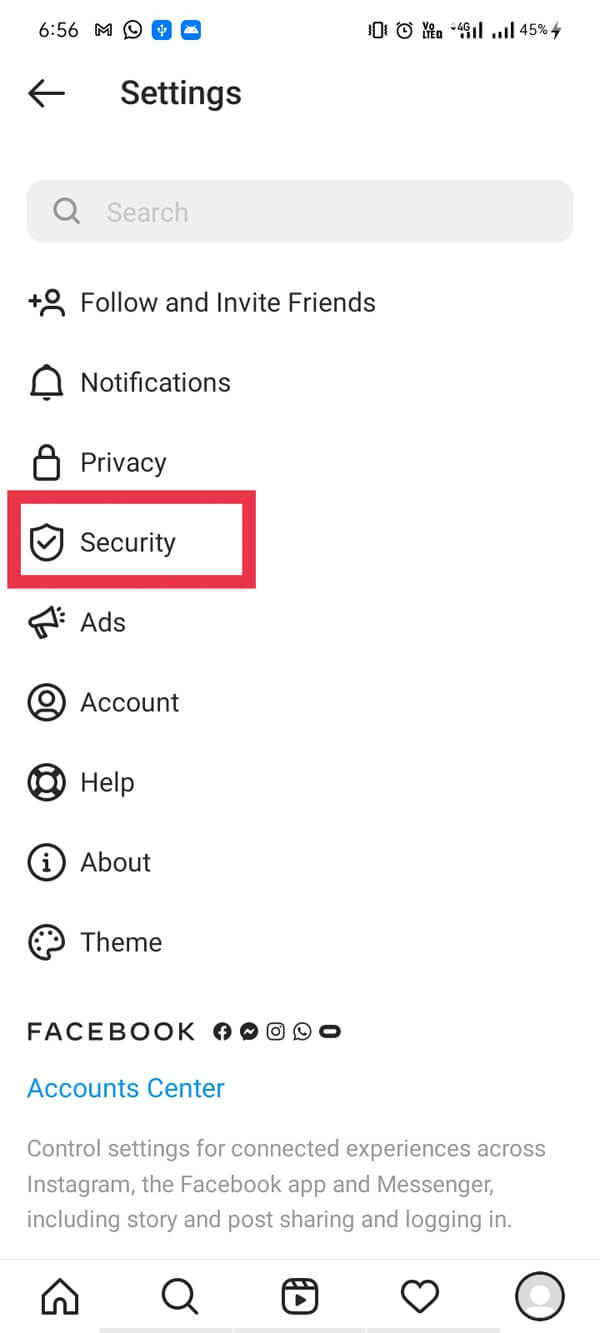Open Follow and Invite Friends
The height and width of the screenshot is (1333, 600).
coord(228,302)
